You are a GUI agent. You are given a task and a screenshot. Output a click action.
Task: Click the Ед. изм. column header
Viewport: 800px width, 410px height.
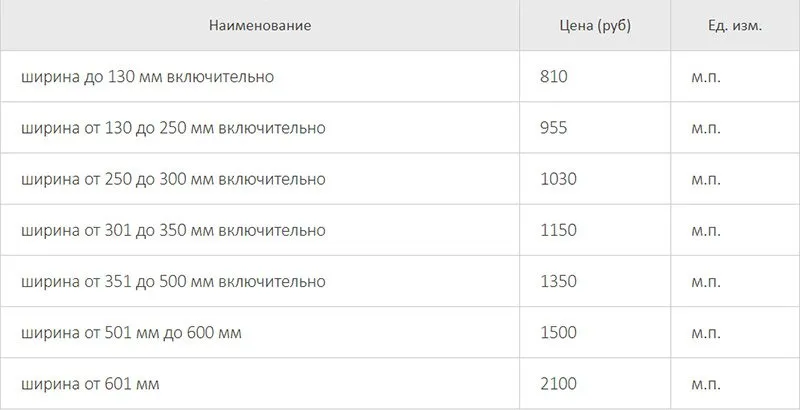735,25
